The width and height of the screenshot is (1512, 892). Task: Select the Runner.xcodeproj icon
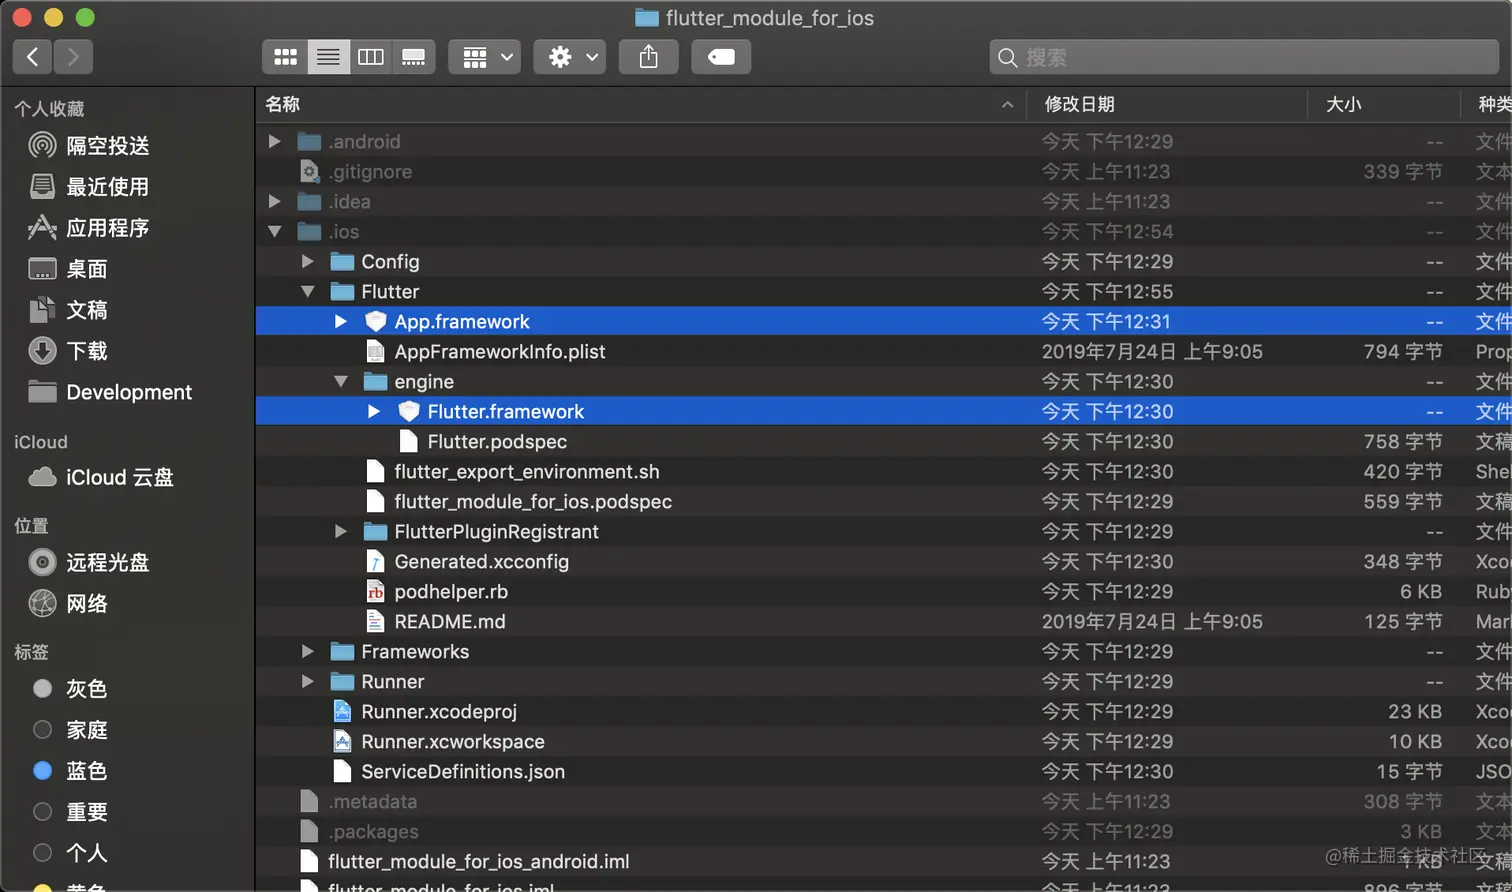[342, 712]
